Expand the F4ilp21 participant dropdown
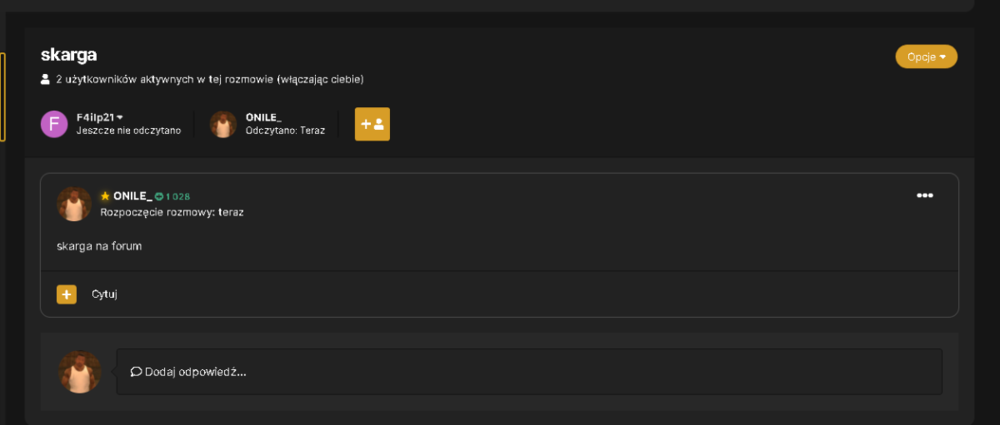This screenshot has width=1000, height=425. [x=99, y=117]
